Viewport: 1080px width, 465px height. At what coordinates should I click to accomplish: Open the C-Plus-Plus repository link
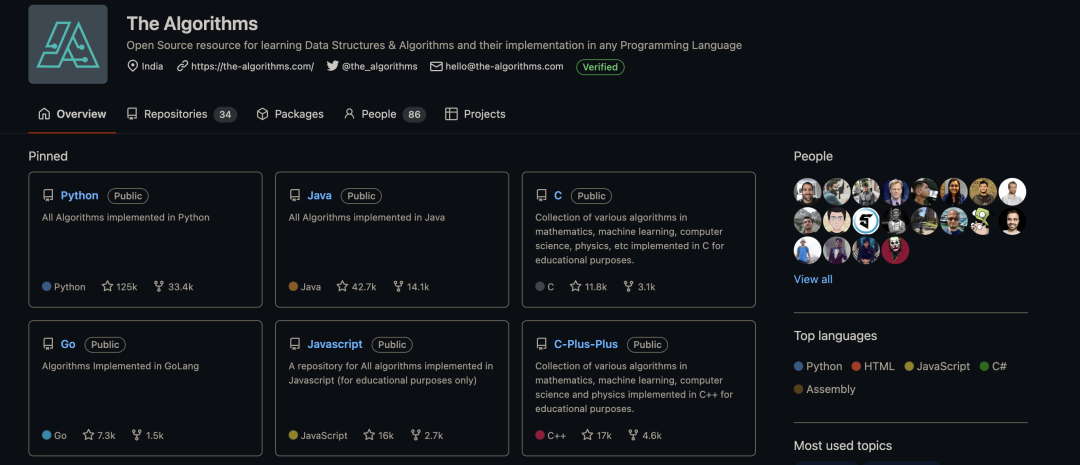point(586,344)
